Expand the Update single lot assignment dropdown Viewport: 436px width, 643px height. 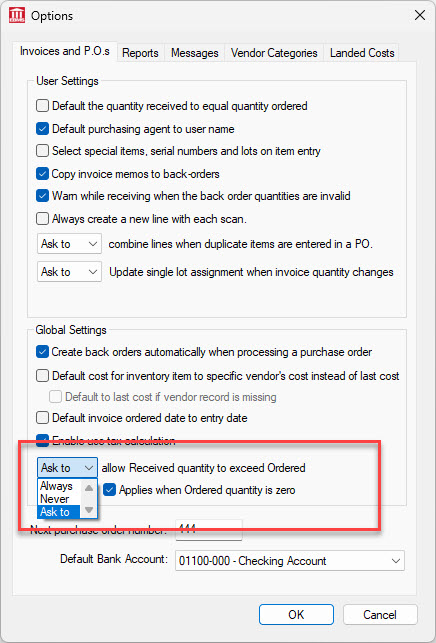[x=69, y=272]
